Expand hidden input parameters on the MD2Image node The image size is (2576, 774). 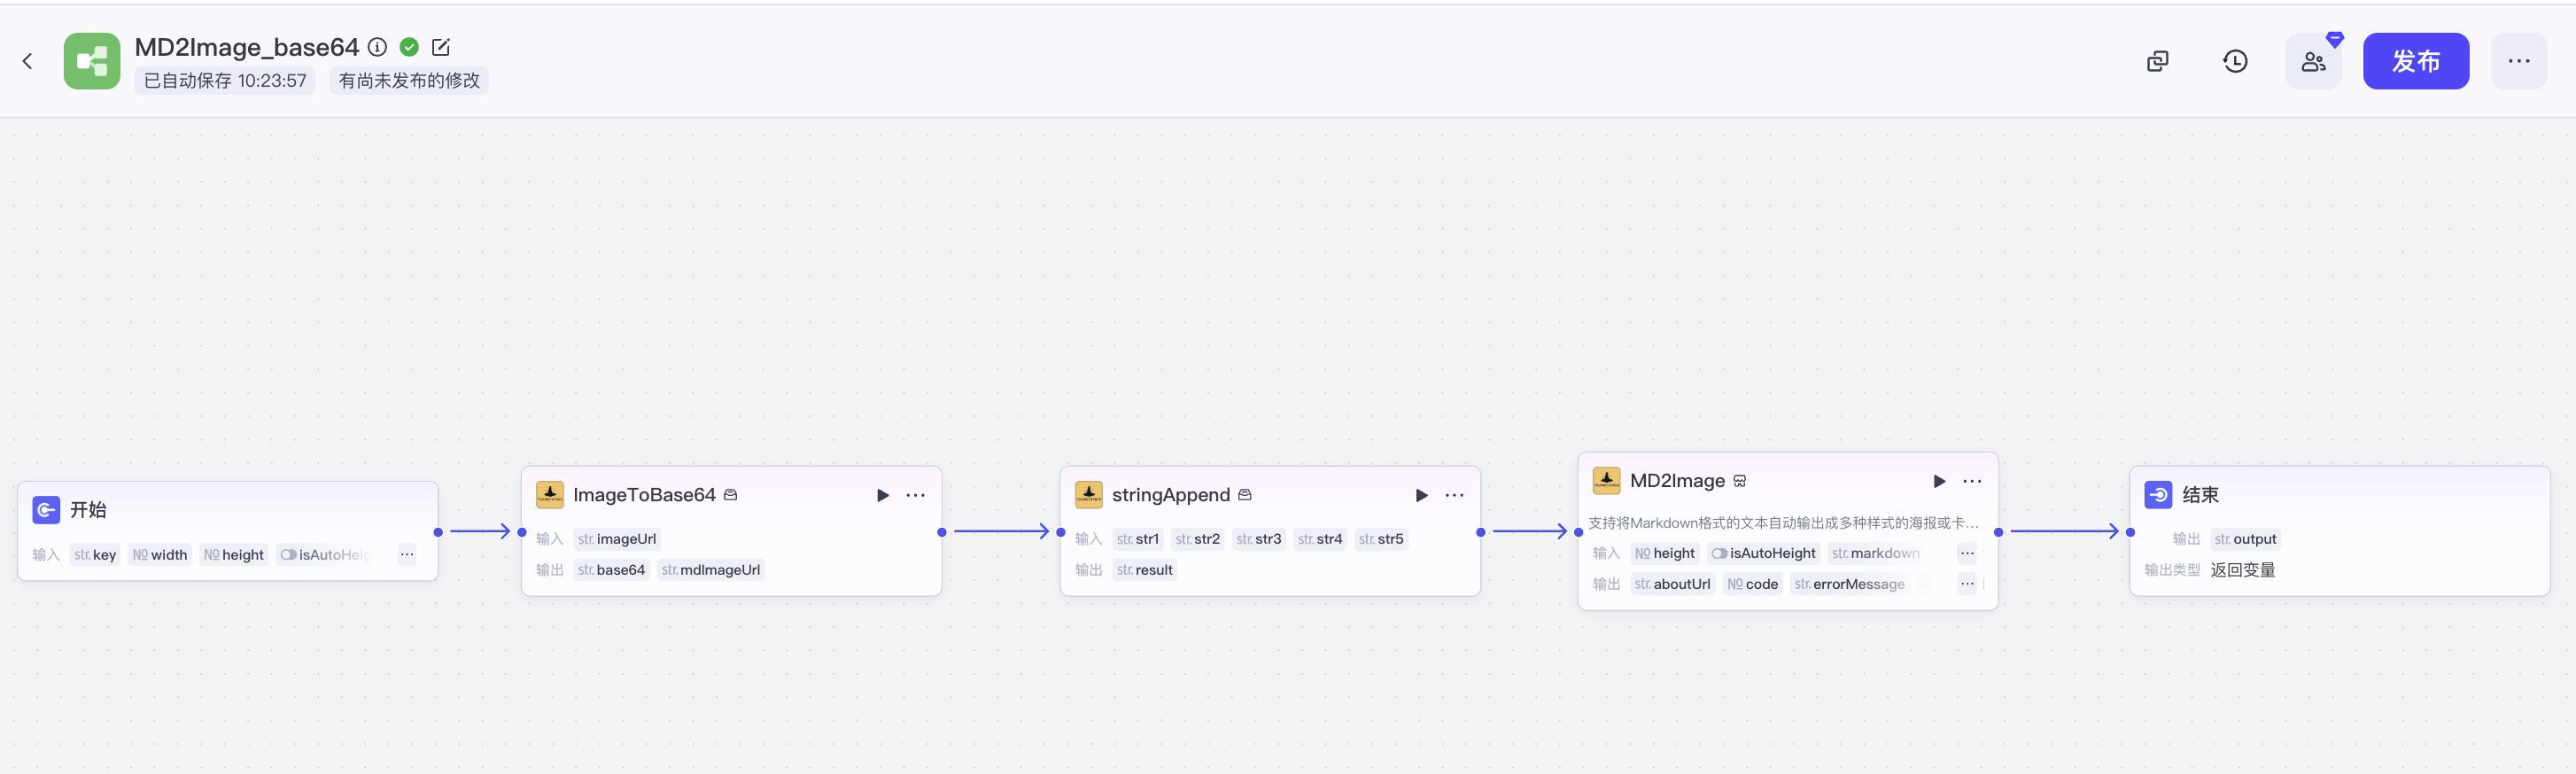(1966, 553)
